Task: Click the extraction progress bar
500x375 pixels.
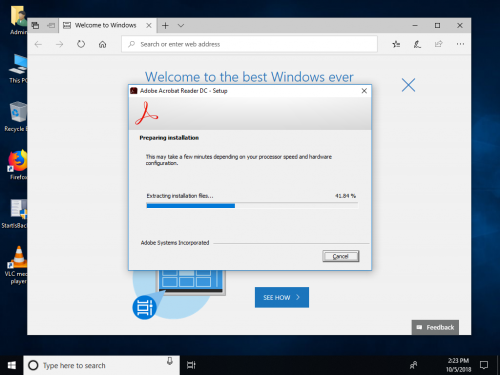Action: point(252,206)
